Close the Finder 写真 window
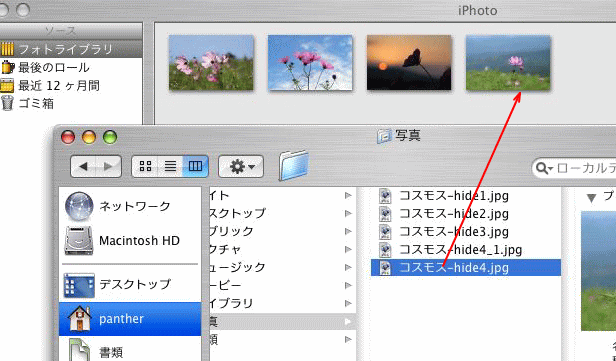 68,137
